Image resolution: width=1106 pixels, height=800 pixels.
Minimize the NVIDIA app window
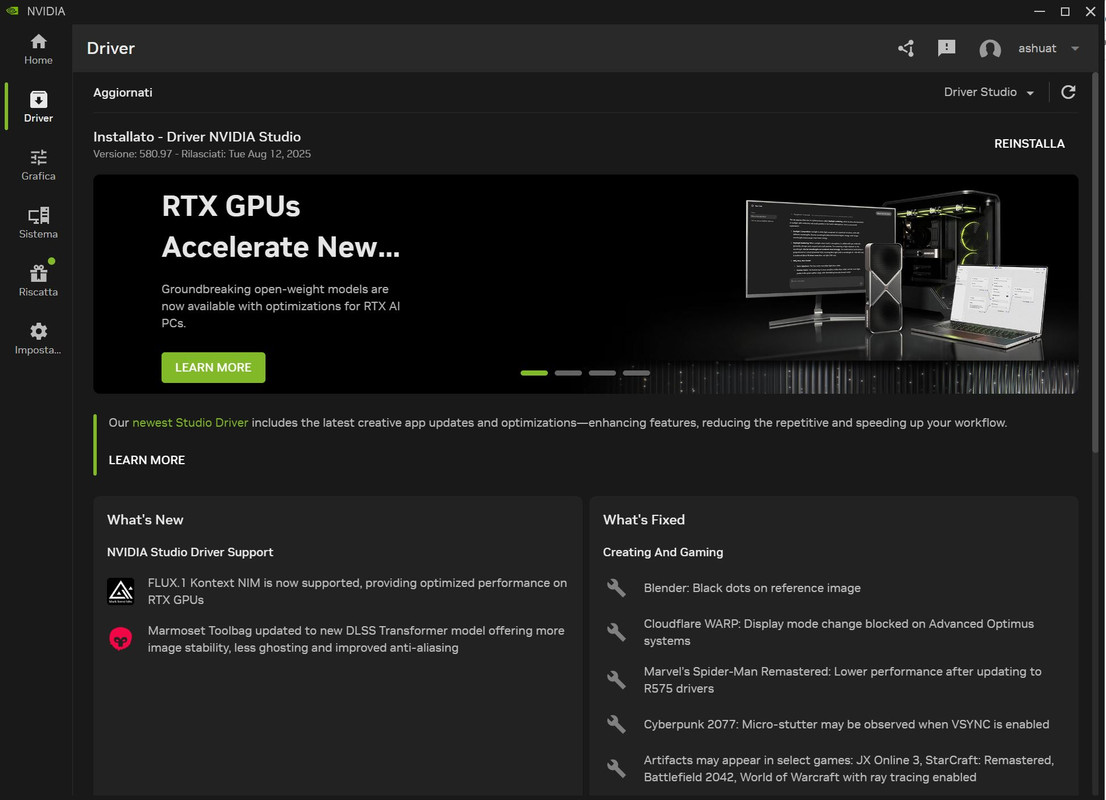click(1039, 11)
